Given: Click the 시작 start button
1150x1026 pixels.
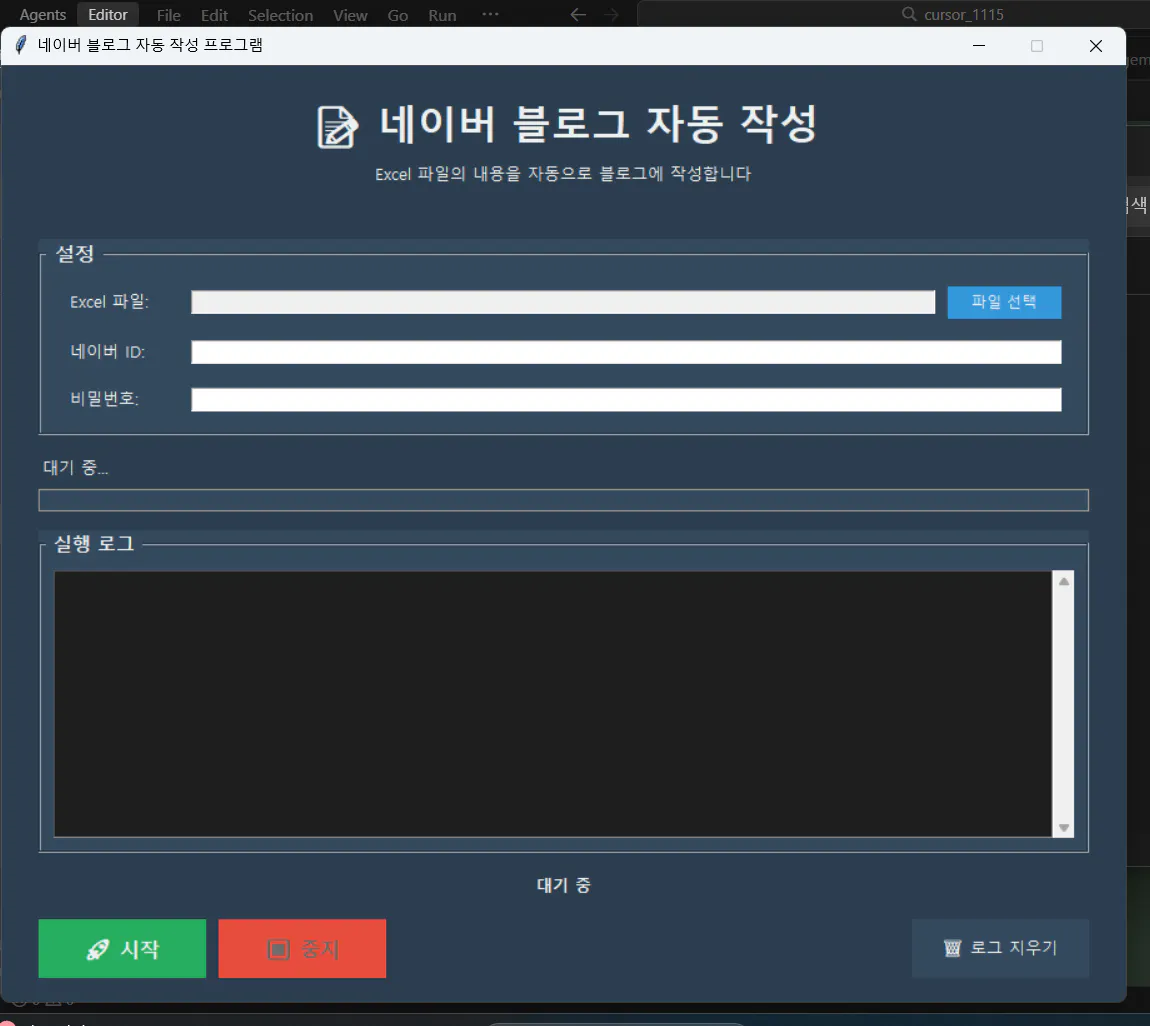Looking at the screenshot, I should (122, 948).
